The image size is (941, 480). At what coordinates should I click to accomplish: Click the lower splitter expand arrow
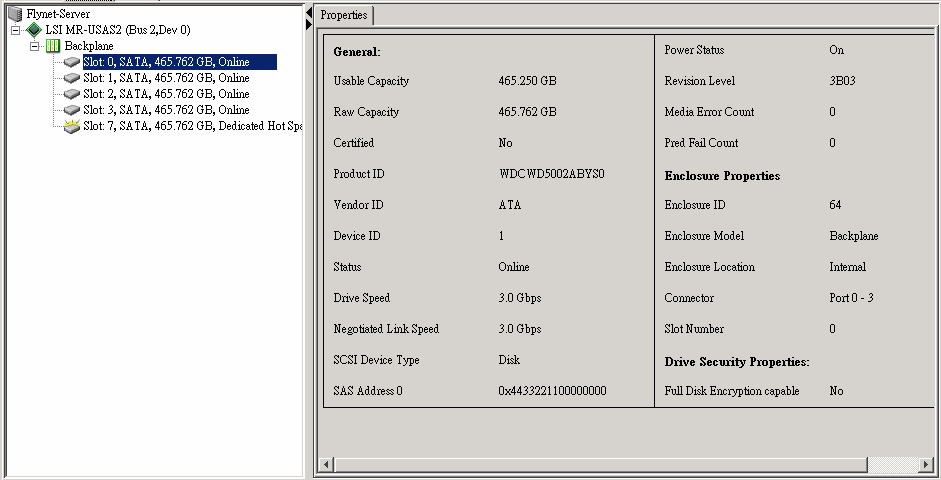tap(308, 24)
